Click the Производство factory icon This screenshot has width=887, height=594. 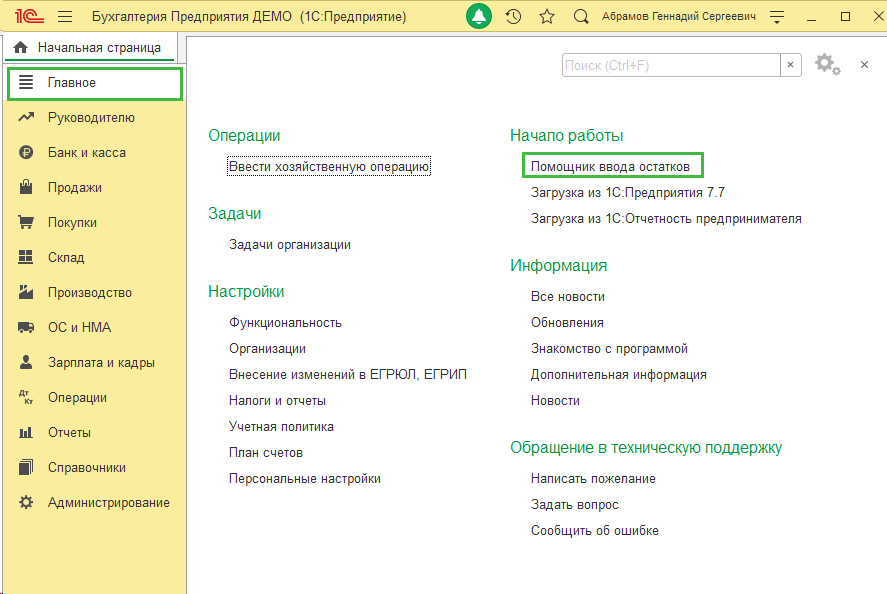click(x=26, y=292)
